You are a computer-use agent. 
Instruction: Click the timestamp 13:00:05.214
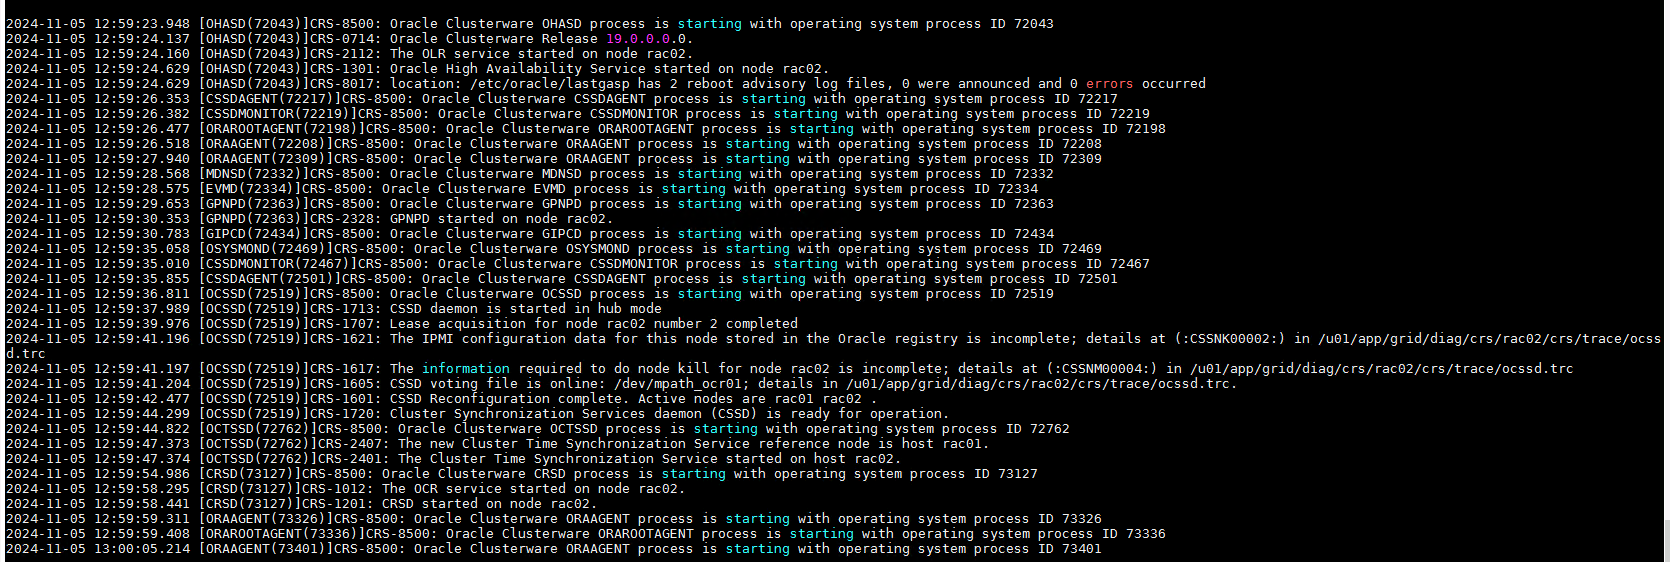coord(142,549)
